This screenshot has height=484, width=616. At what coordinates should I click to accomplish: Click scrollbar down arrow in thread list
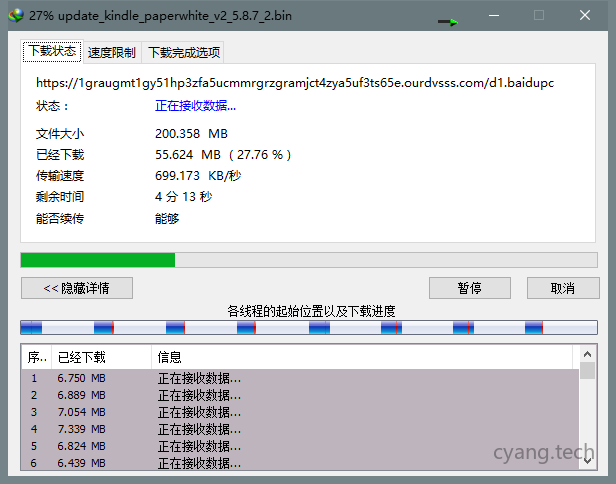[x=587, y=460]
